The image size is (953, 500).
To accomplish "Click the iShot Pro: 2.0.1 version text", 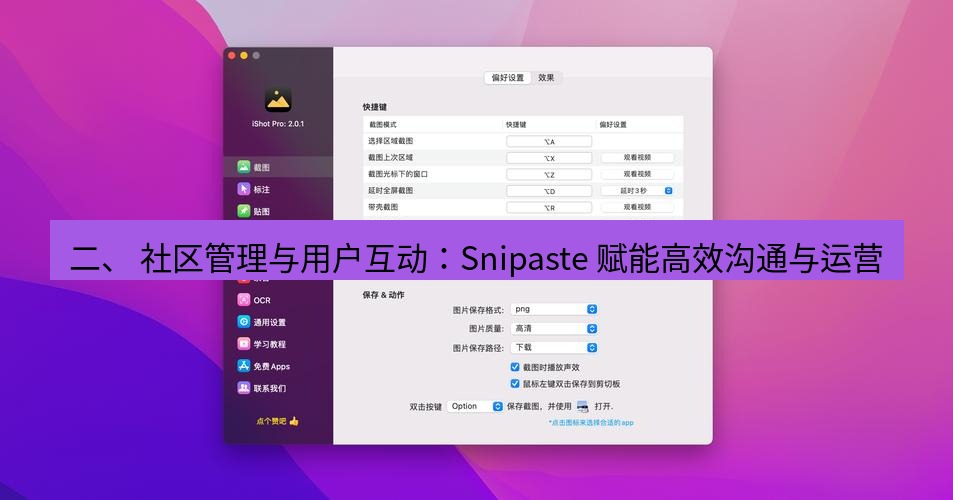I will (x=278, y=124).
